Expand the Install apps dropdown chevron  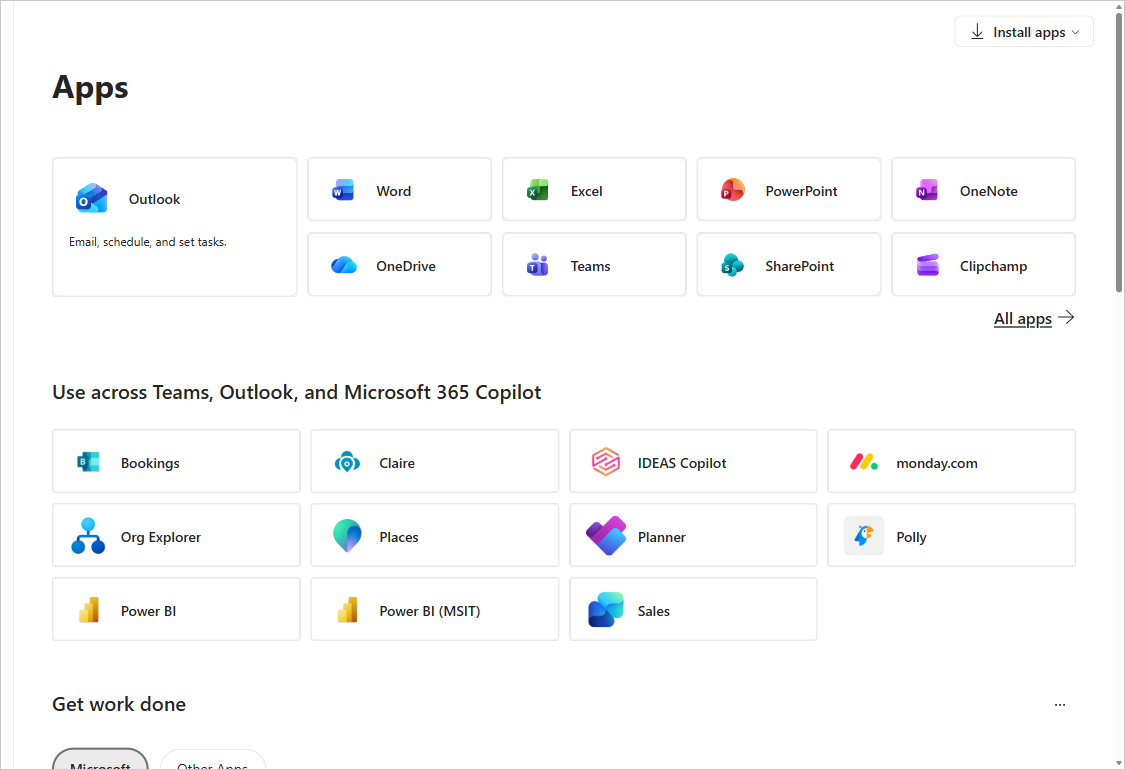click(x=1075, y=32)
